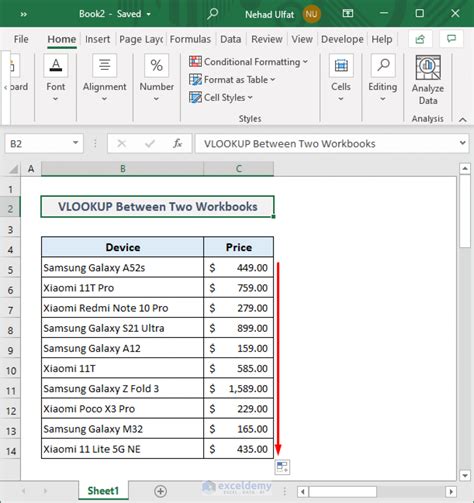Select row 7 header

tap(10, 310)
